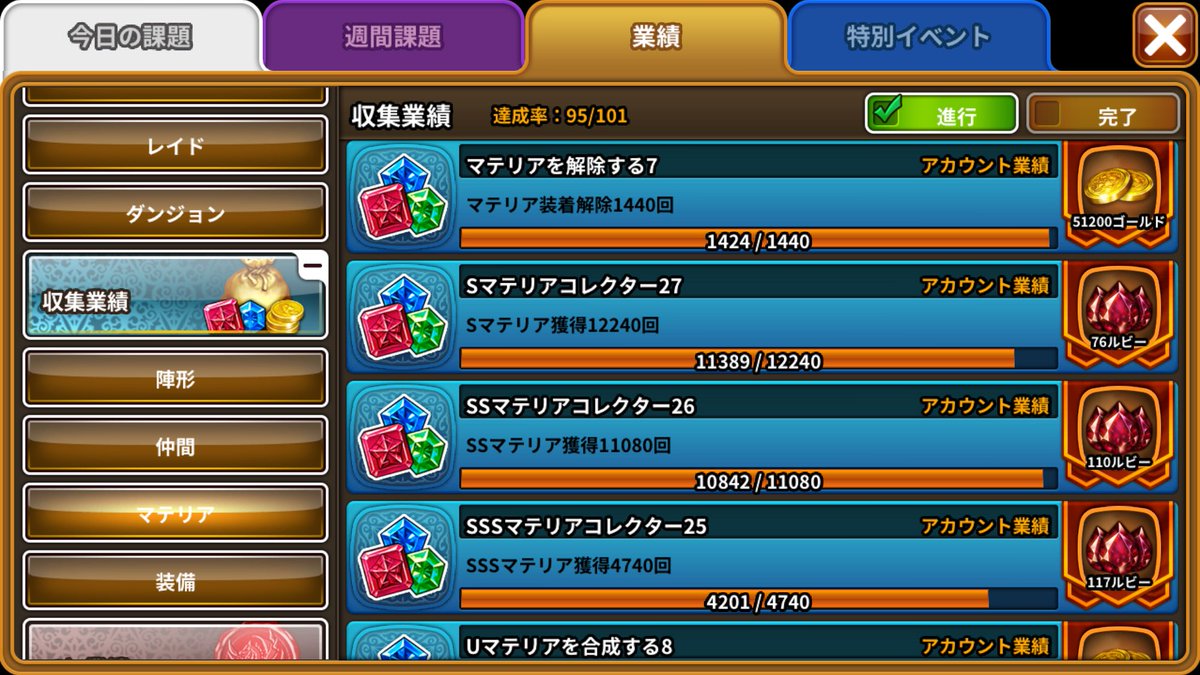
Task: Open the 週間課題 tab
Action: click(393, 38)
